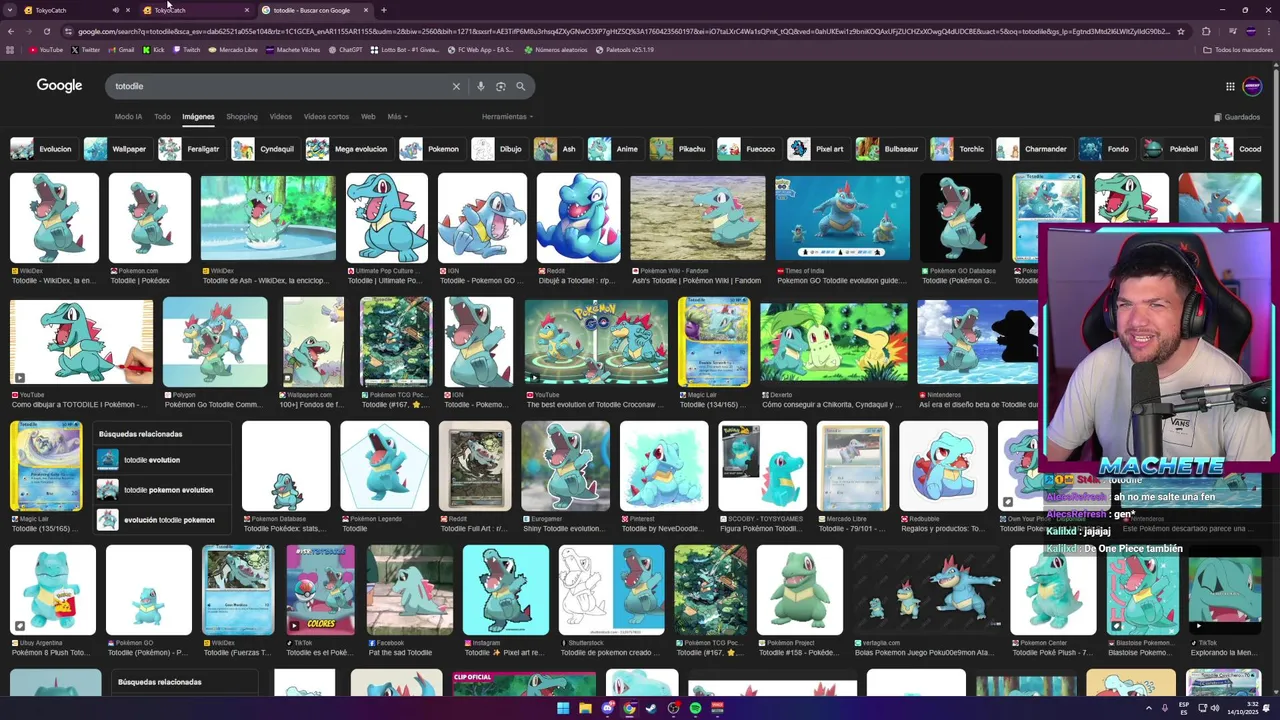Open a new browser tab with plus
This screenshot has width=1280, height=720.
[384, 10]
